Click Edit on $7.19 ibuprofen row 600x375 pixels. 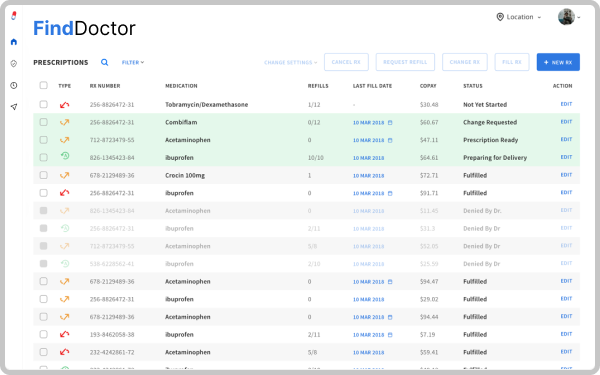[x=566, y=334]
